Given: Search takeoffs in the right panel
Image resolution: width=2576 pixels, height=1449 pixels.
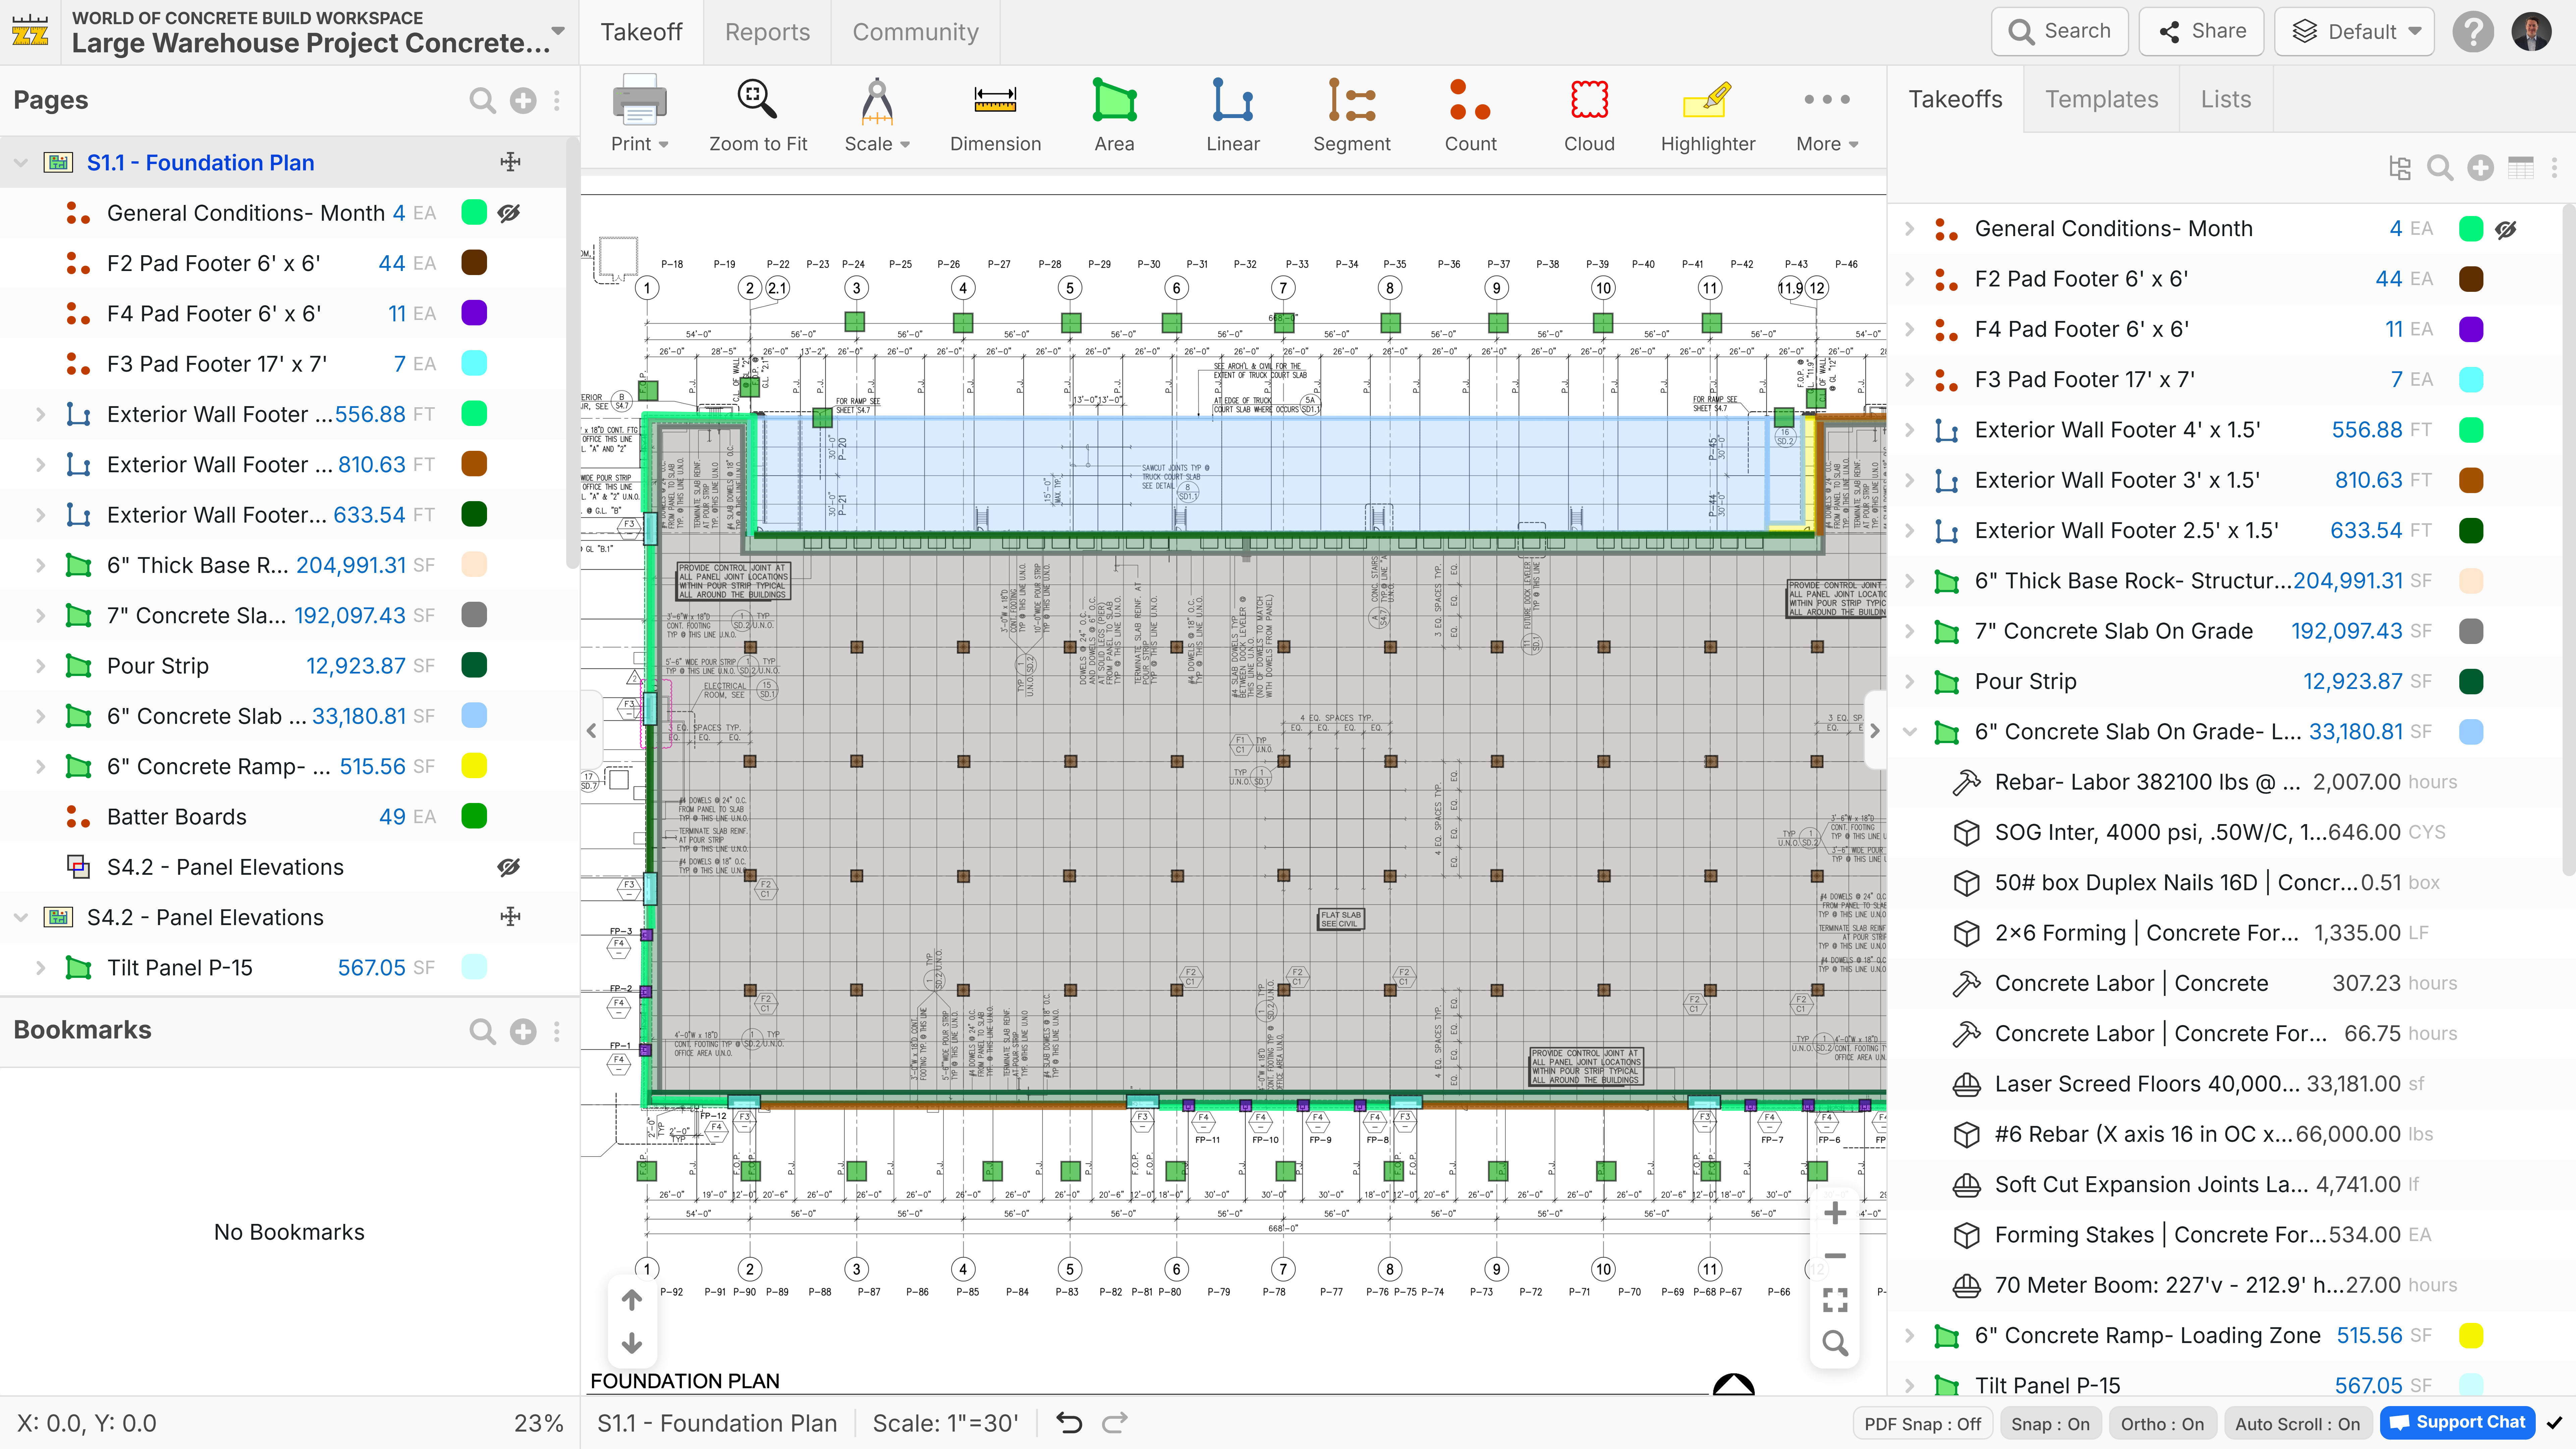Looking at the screenshot, I should tap(2440, 168).
